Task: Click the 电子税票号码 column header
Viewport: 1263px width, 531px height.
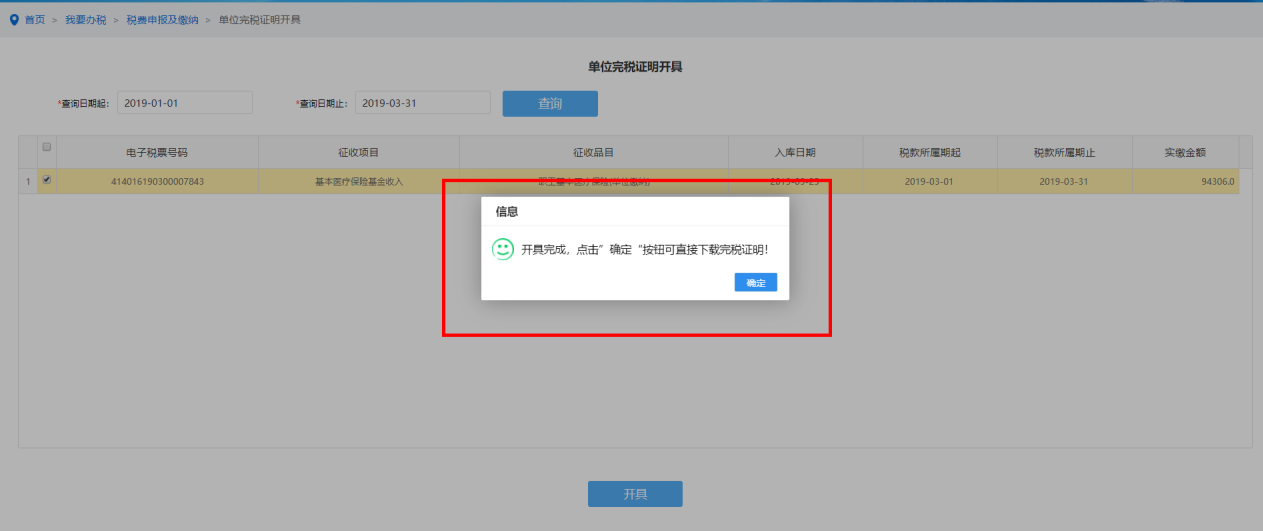Action: (157, 152)
